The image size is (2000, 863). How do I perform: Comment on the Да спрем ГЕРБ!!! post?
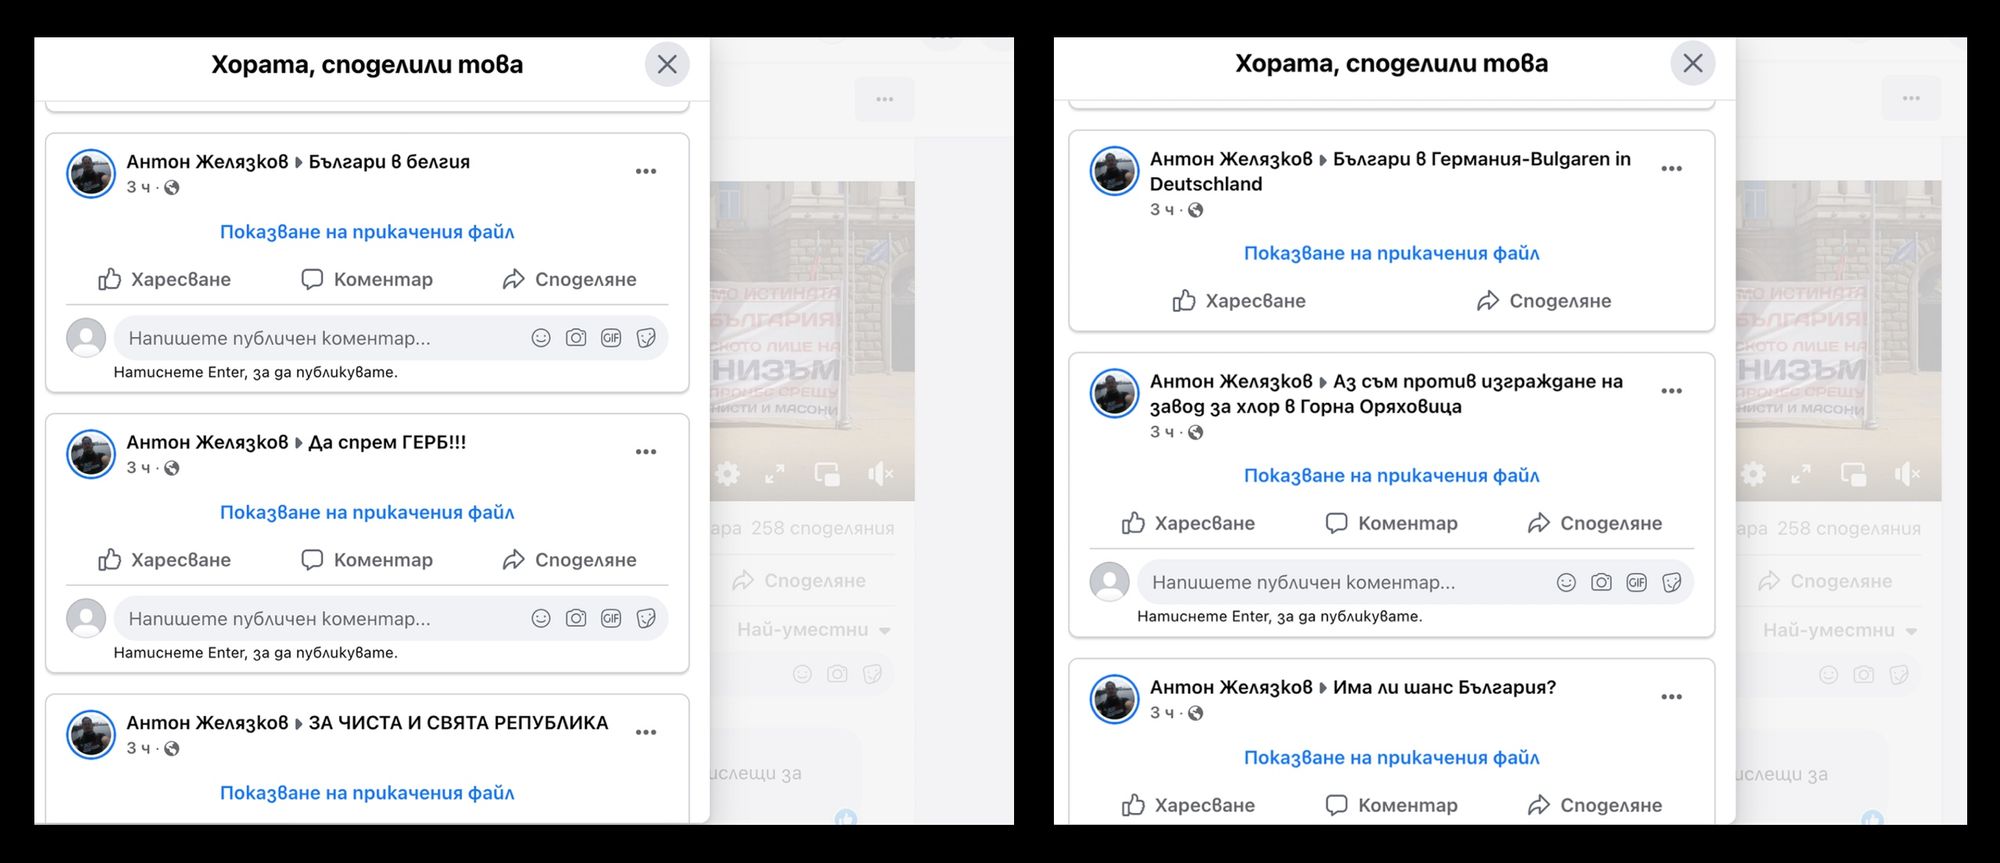[x=367, y=560]
